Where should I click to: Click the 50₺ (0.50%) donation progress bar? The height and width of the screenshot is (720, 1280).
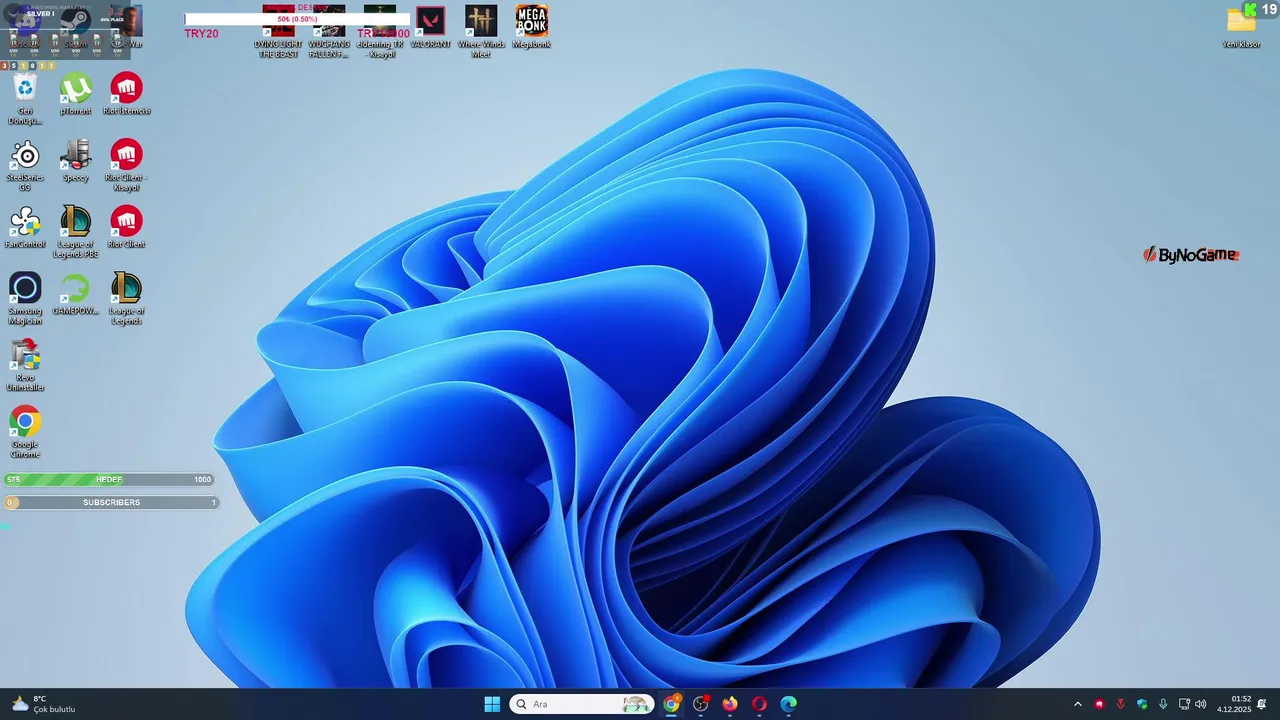[297, 19]
